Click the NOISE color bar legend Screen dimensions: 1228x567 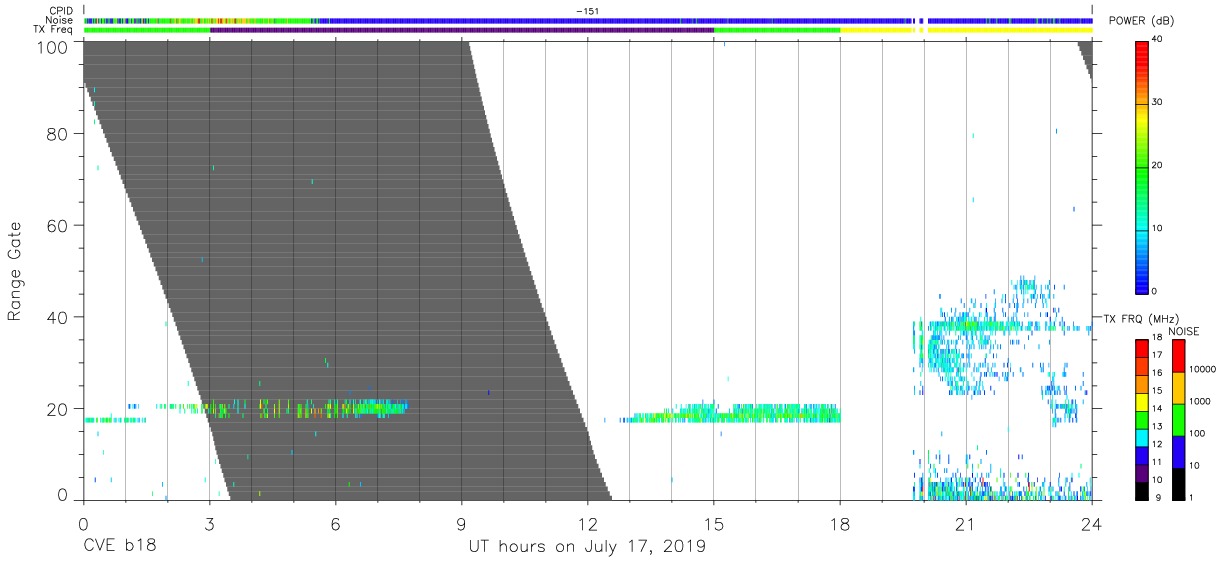click(1178, 419)
